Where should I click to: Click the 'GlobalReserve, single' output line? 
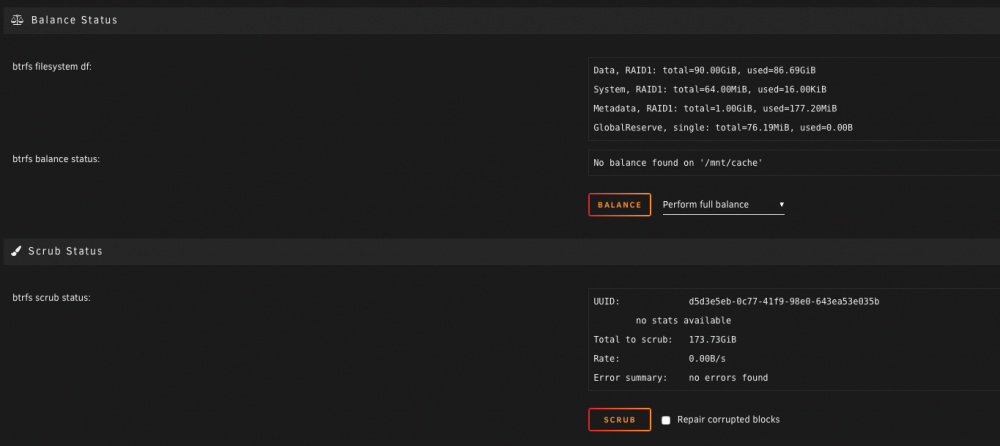tap(723, 128)
